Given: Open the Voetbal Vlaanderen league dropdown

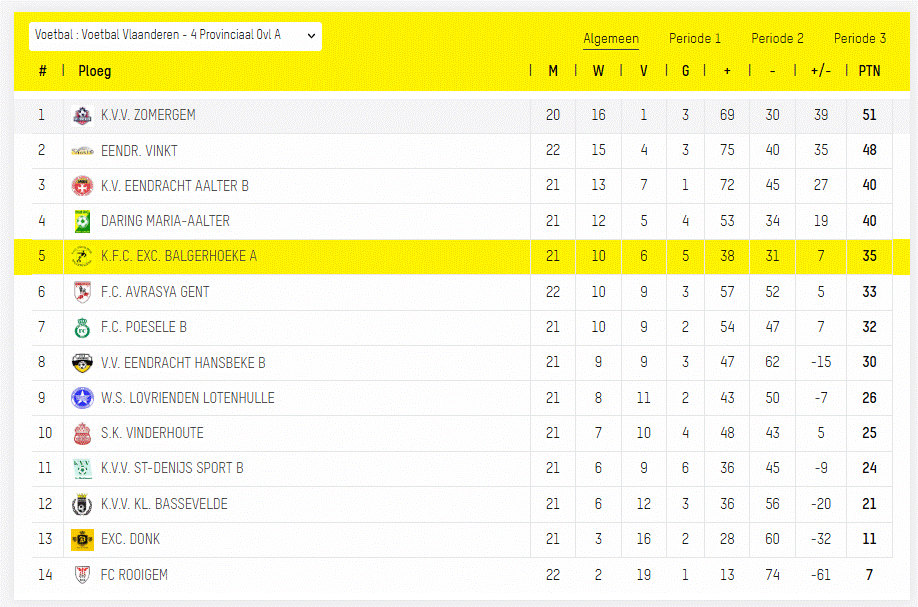Looking at the screenshot, I should pos(175,35).
